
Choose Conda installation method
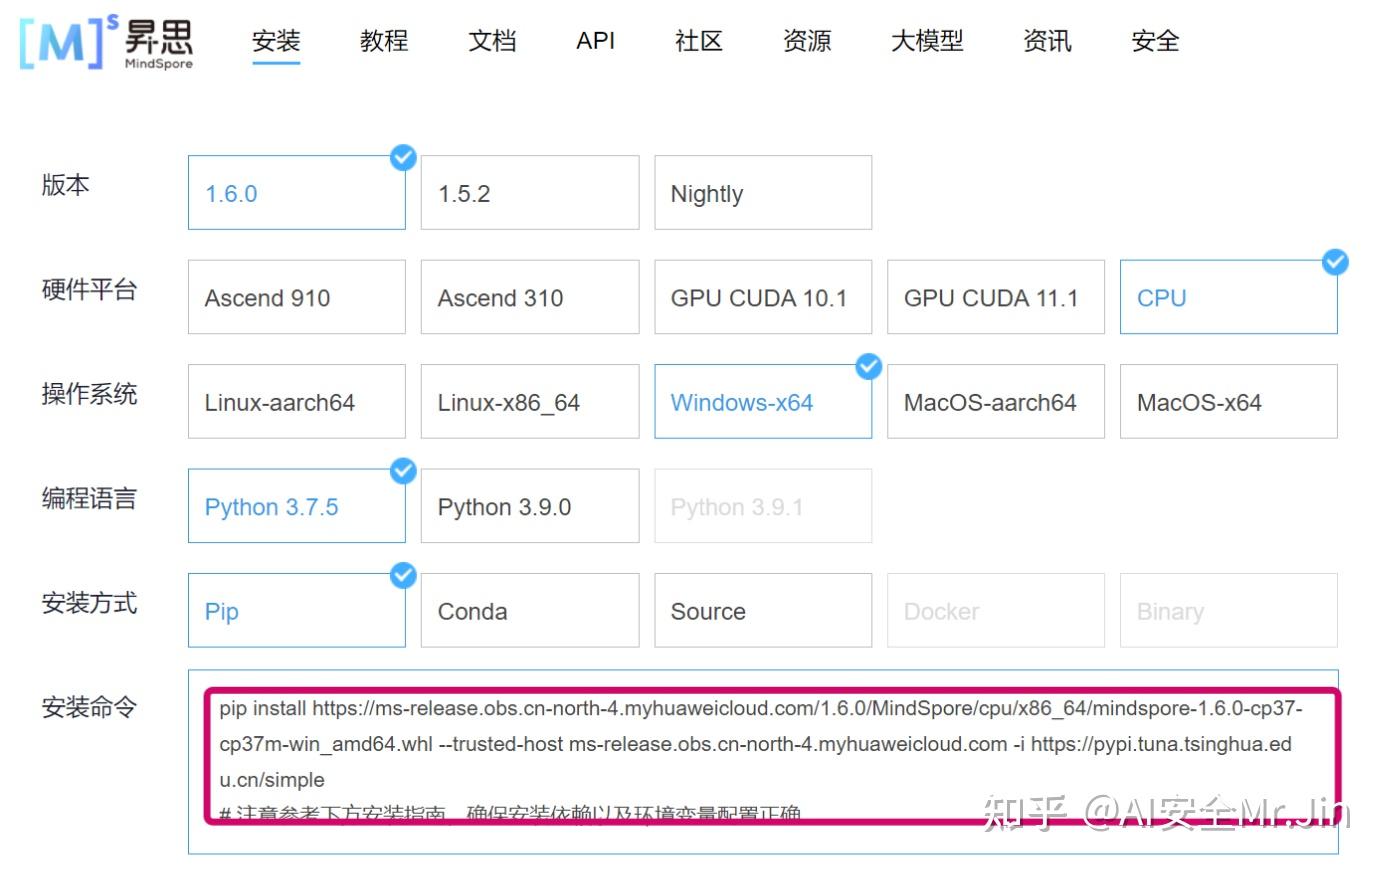(x=530, y=610)
